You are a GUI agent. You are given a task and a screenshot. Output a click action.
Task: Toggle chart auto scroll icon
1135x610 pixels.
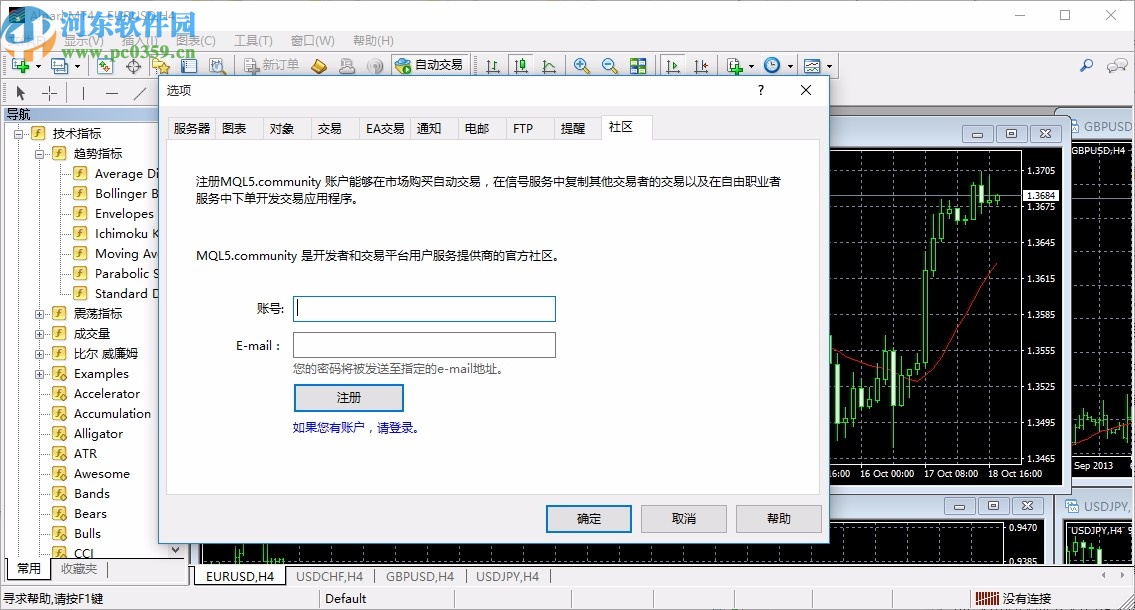tap(672, 66)
